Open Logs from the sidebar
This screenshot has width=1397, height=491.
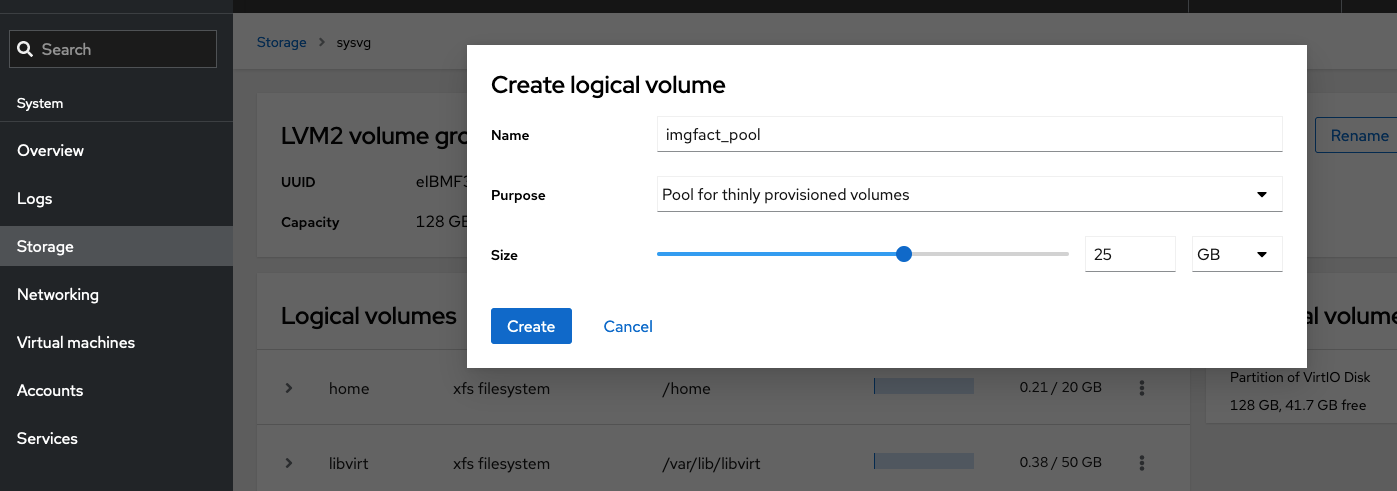point(35,198)
